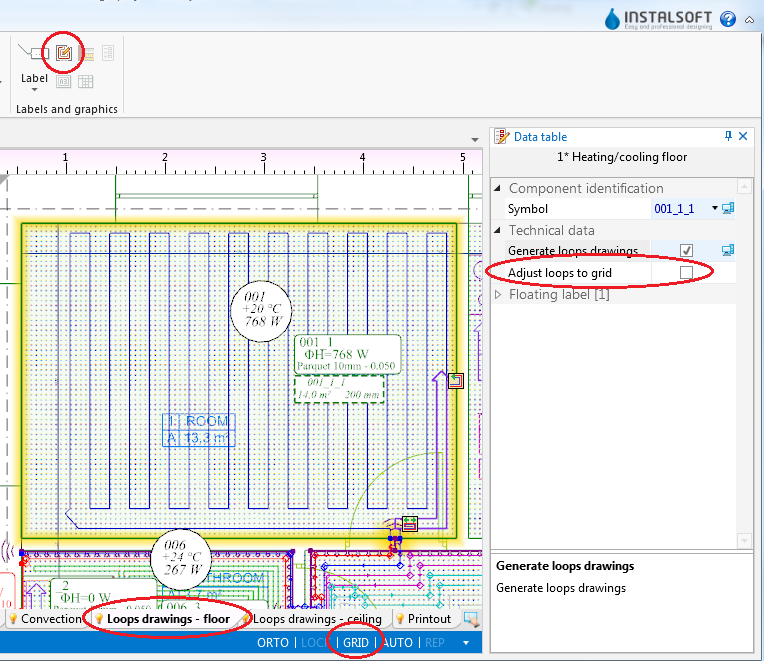This screenshot has width=764, height=661.
Task: Click the loop drawing edit icon in ribbon
Action: click(64, 52)
